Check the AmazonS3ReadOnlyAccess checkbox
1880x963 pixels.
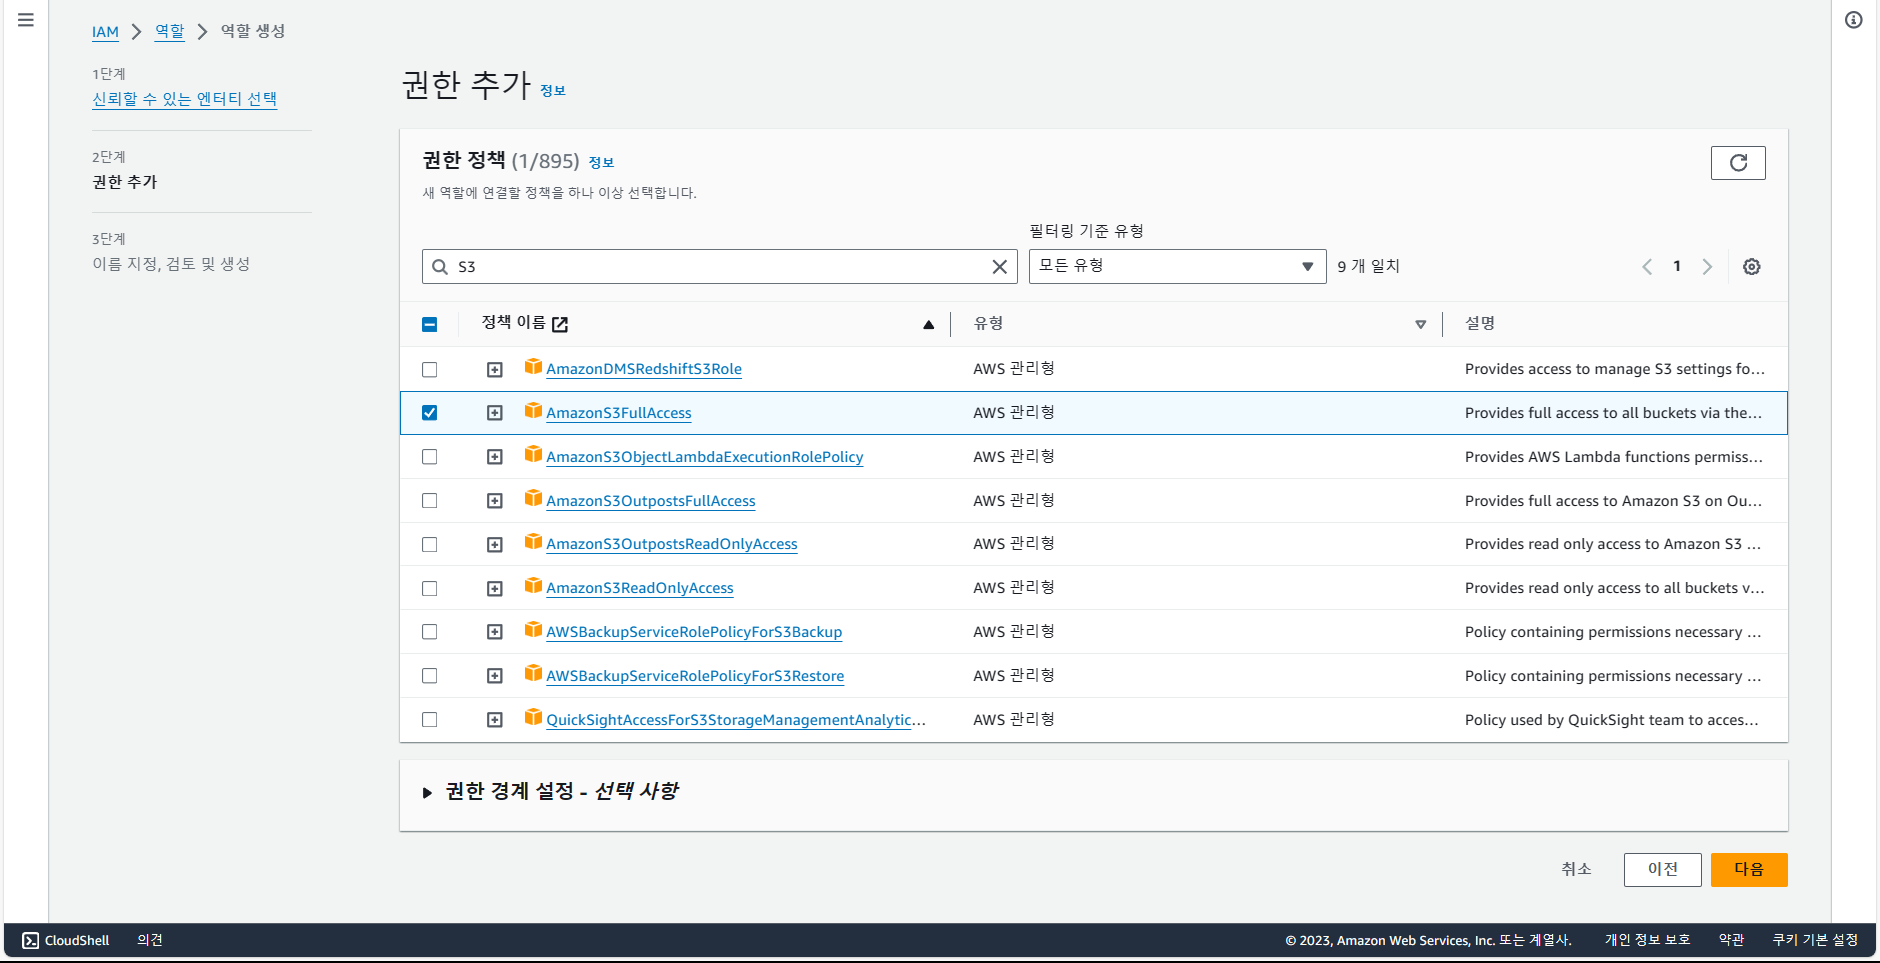430,589
